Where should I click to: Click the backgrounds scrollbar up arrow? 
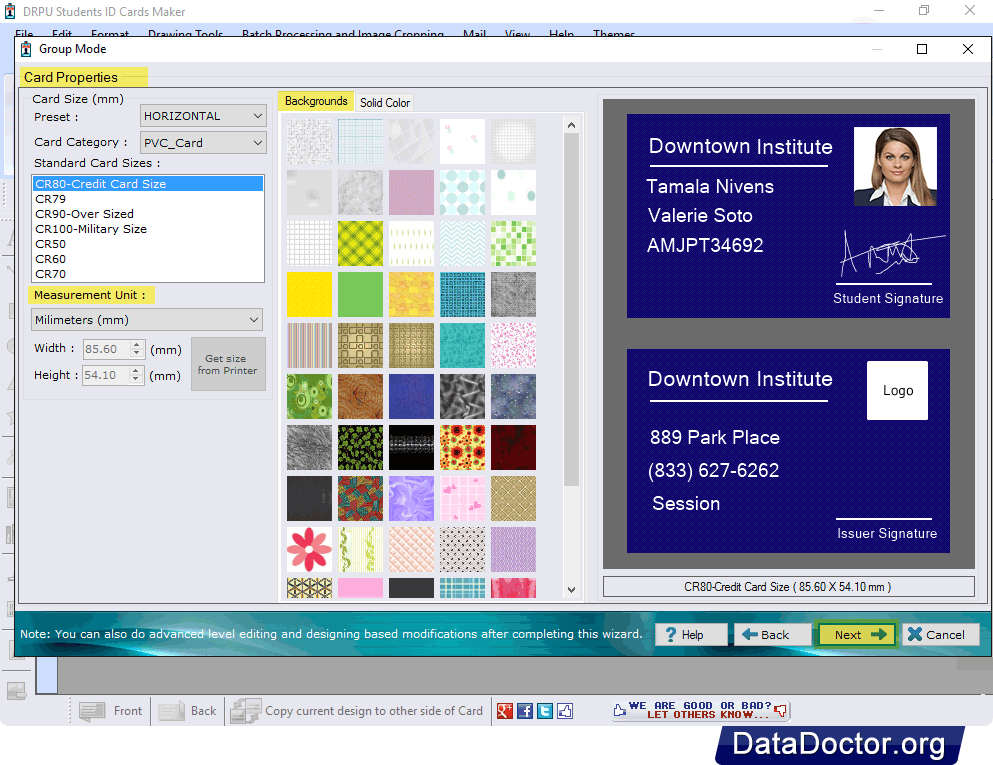[x=571, y=125]
